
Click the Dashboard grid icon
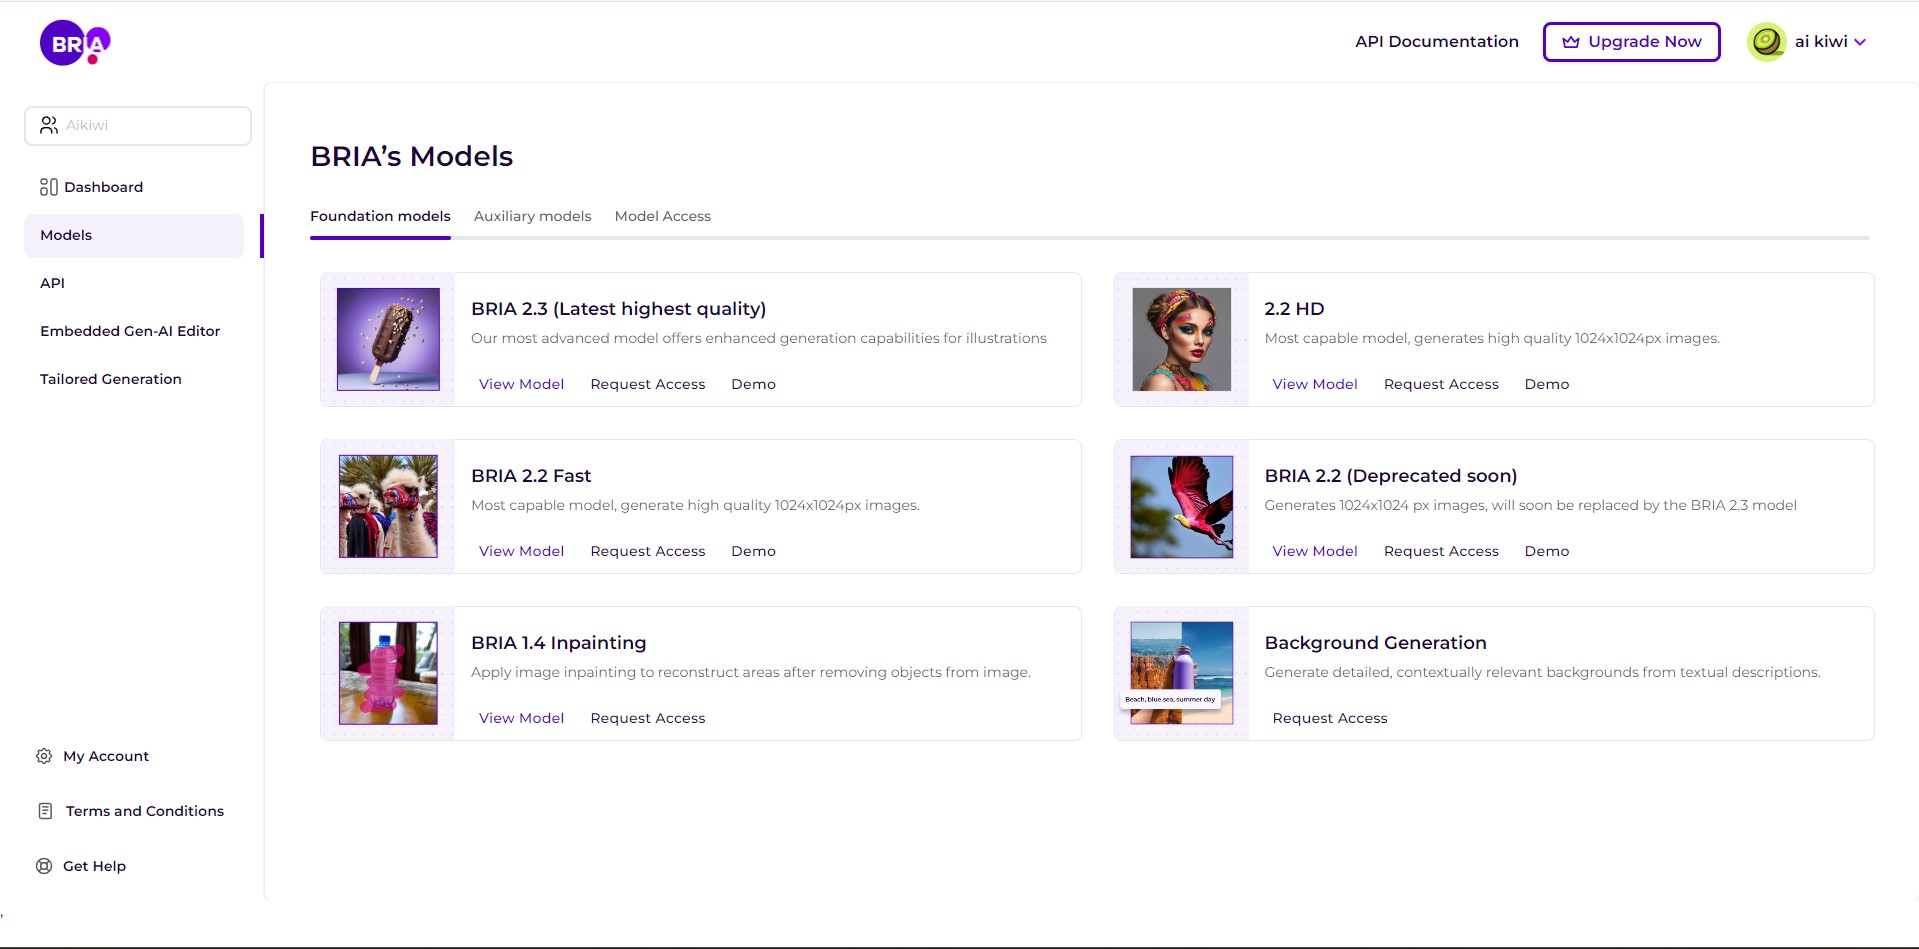49,187
